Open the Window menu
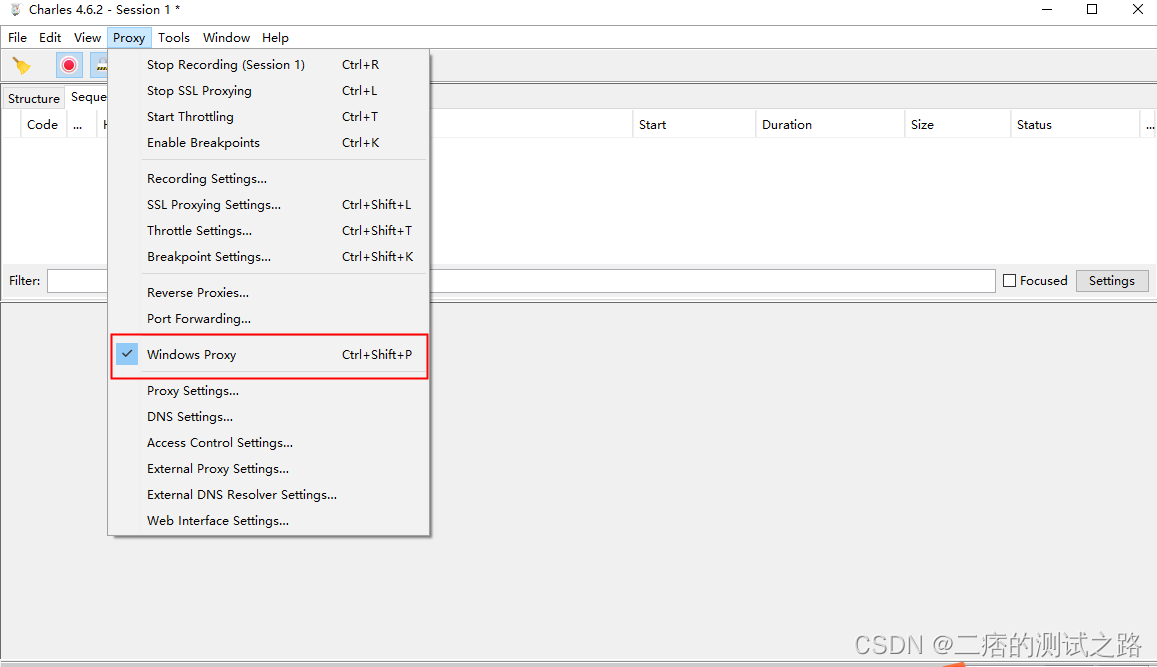 click(226, 38)
